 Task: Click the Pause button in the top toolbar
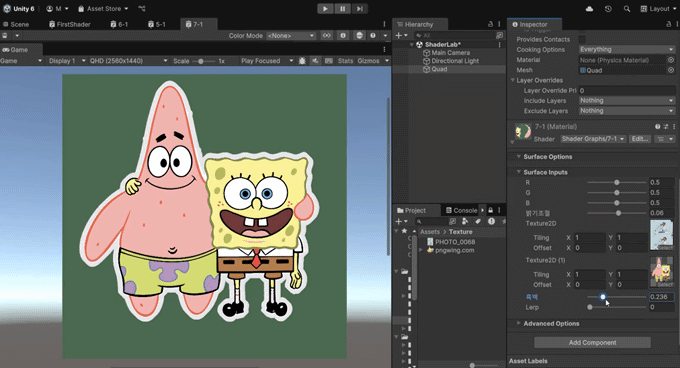tap(342, 9)
